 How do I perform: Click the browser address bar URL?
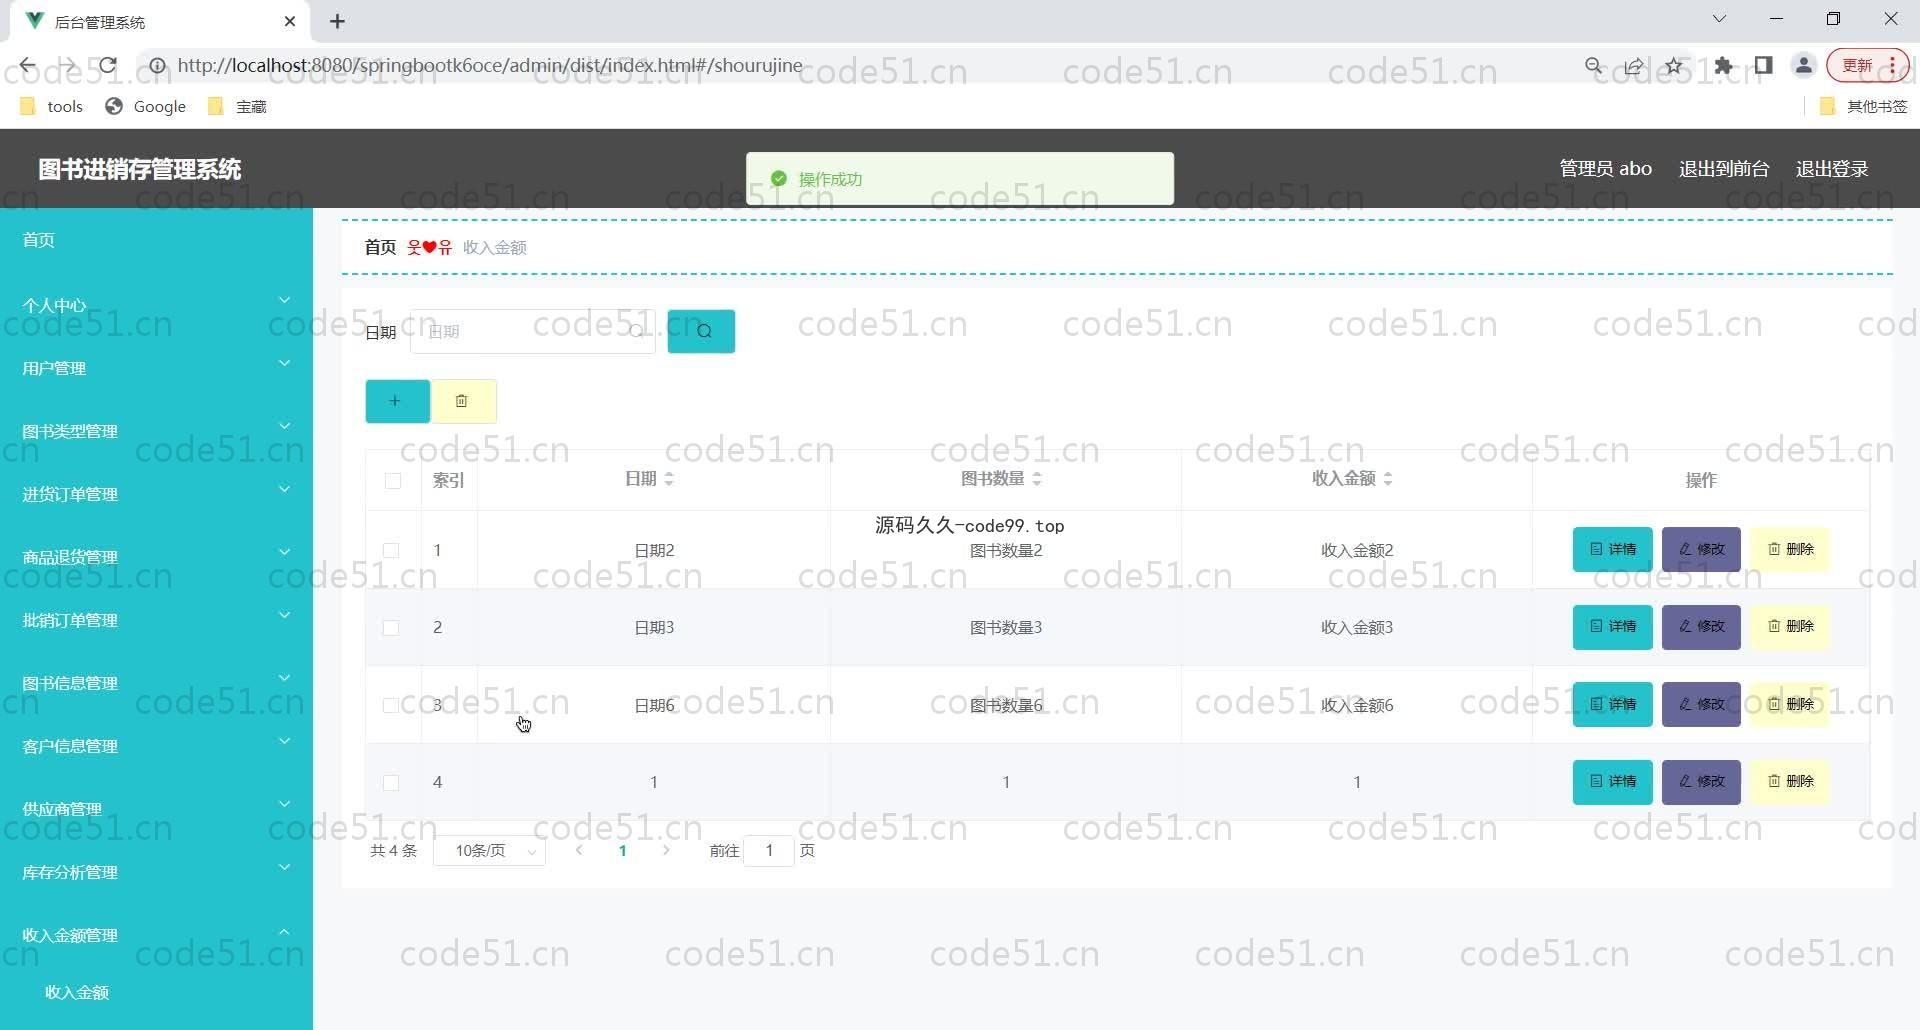coord(490,66)
